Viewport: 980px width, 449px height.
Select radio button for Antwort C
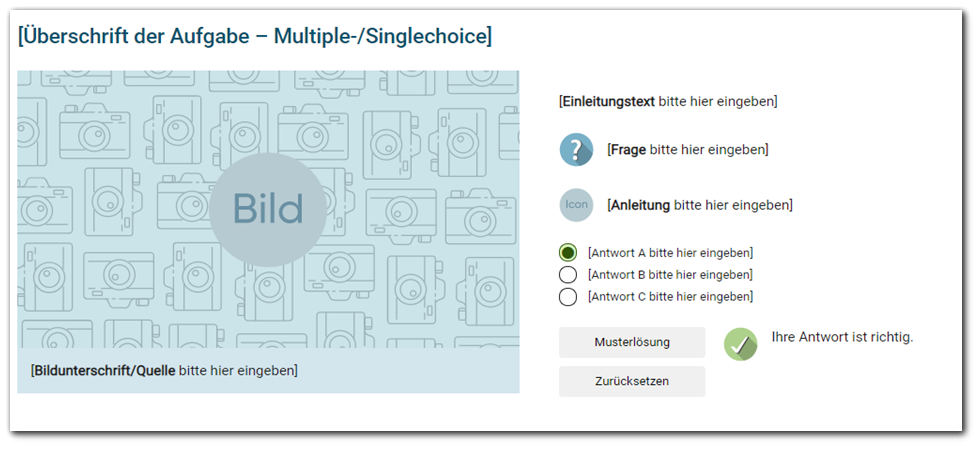click(568, 296)
